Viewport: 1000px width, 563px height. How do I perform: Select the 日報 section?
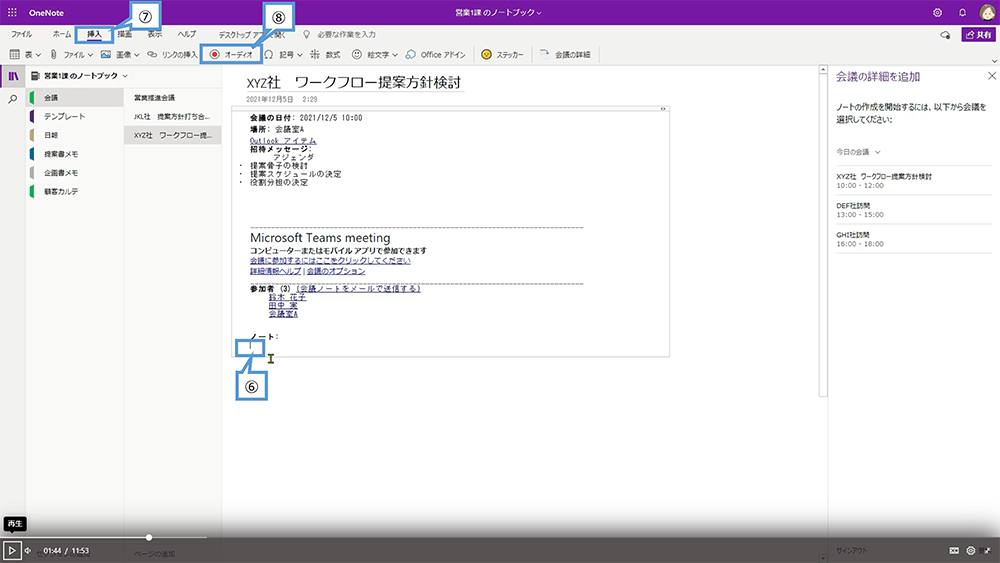click(x=75, y=135)
